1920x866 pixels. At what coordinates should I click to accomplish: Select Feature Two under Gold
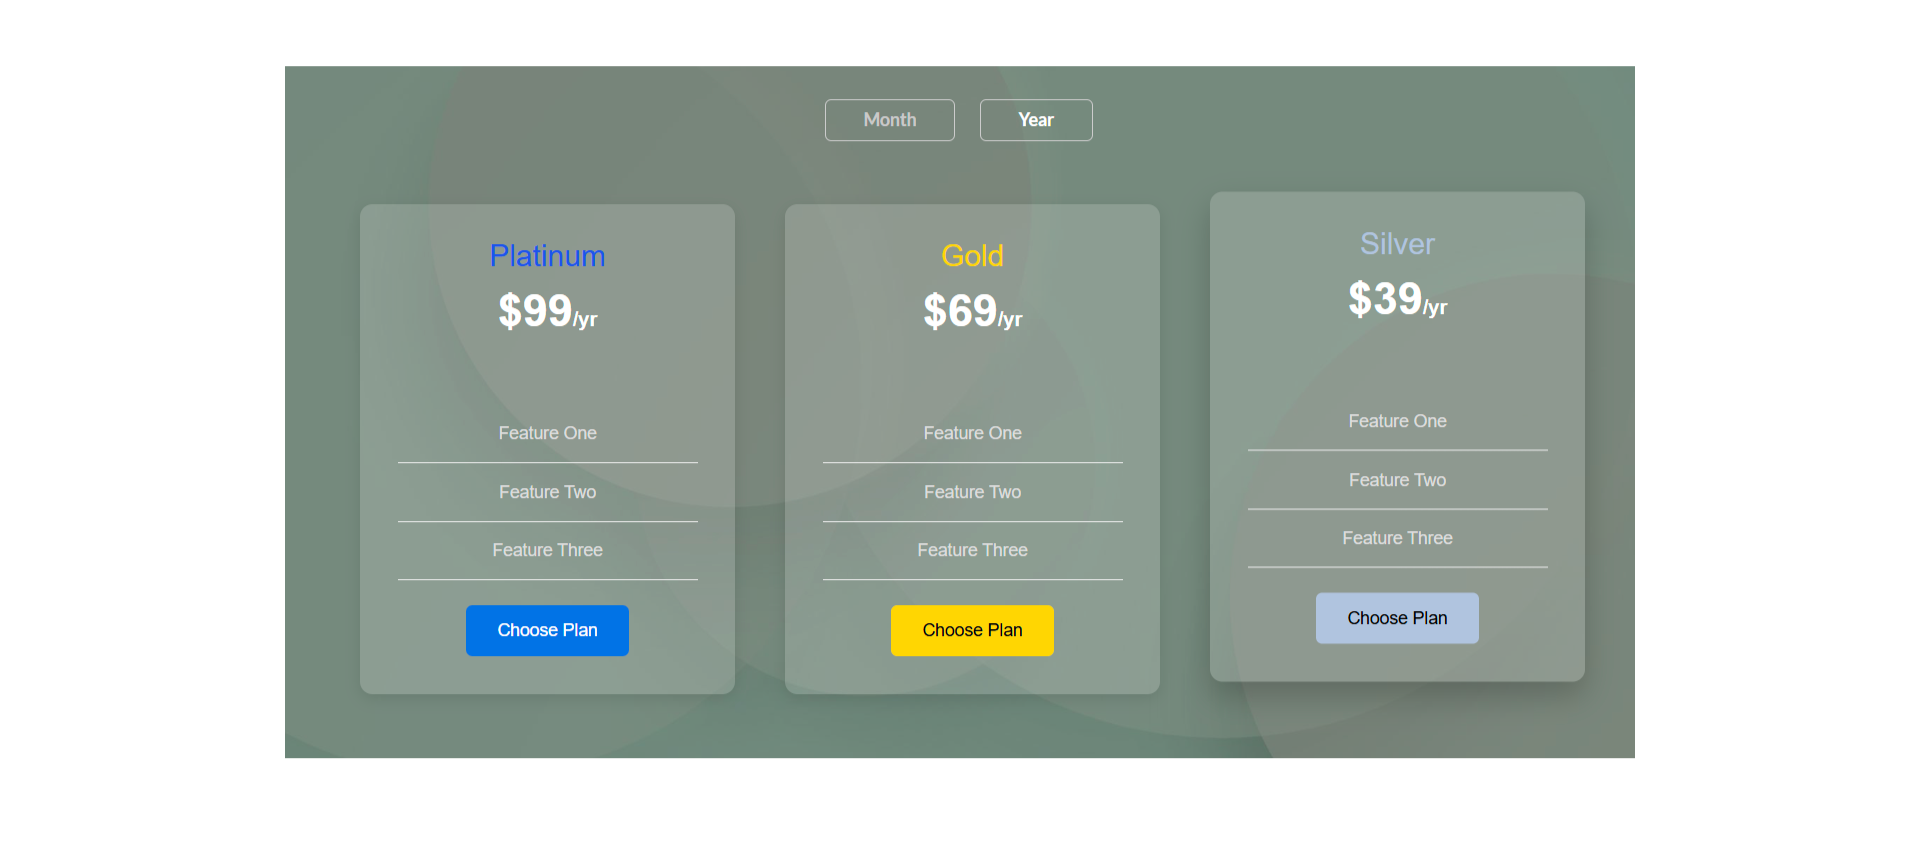point(972,492)
